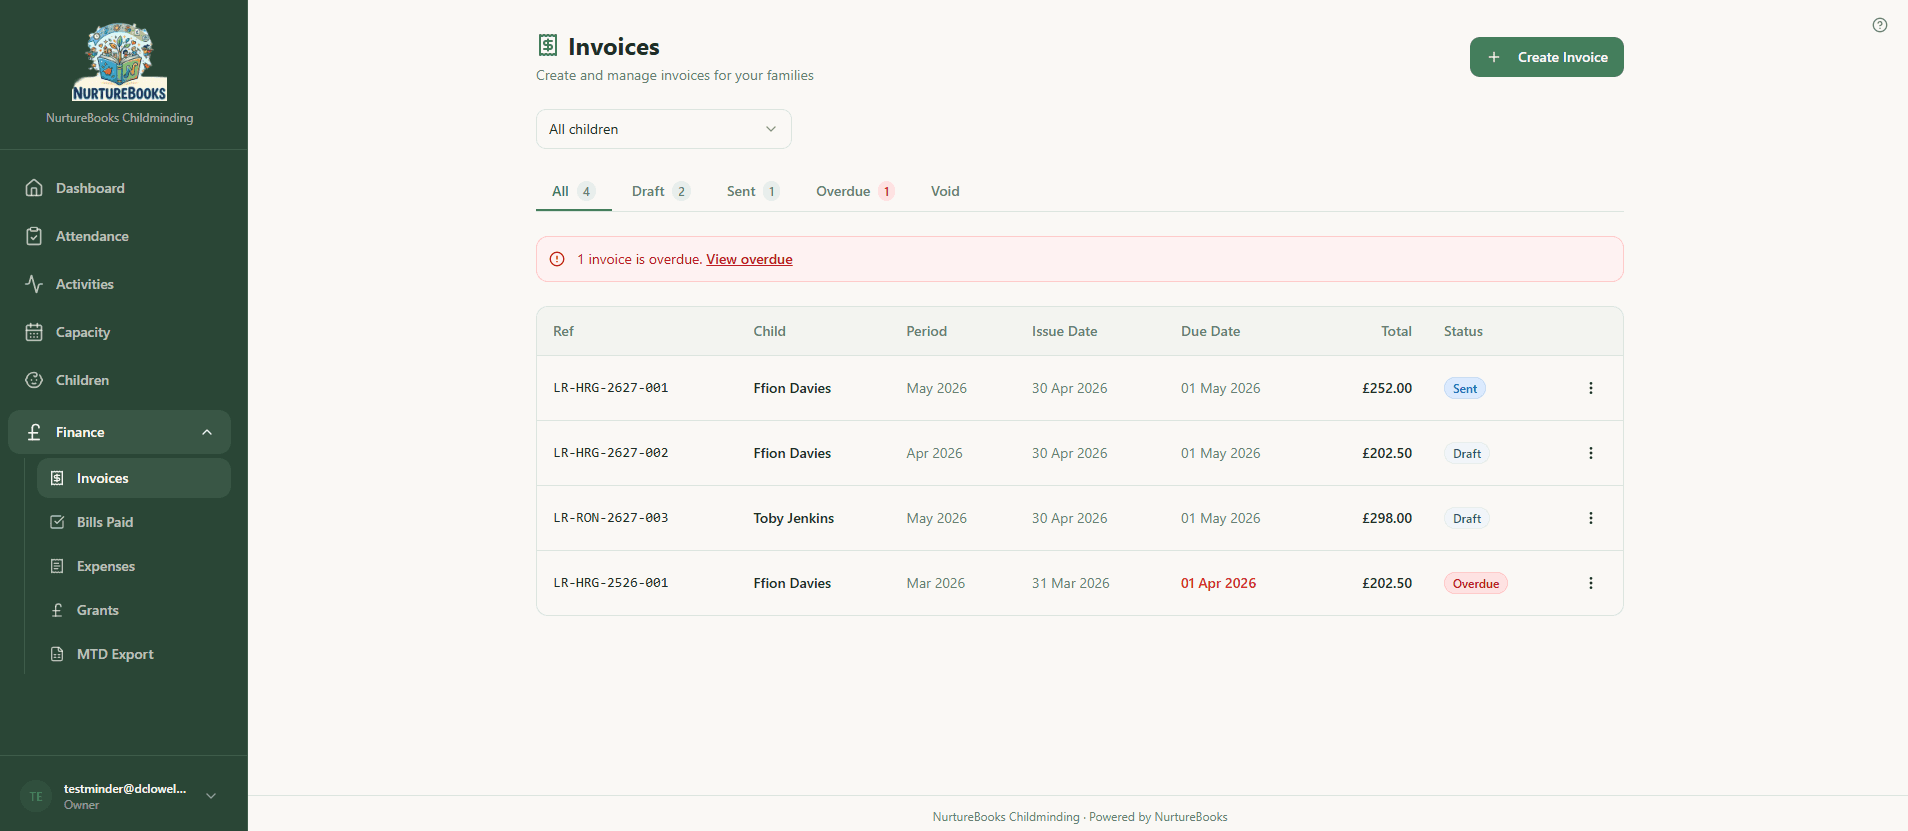Navigate to Capacity
Screen dimensions: 1908x831
[x=119, y=332]
